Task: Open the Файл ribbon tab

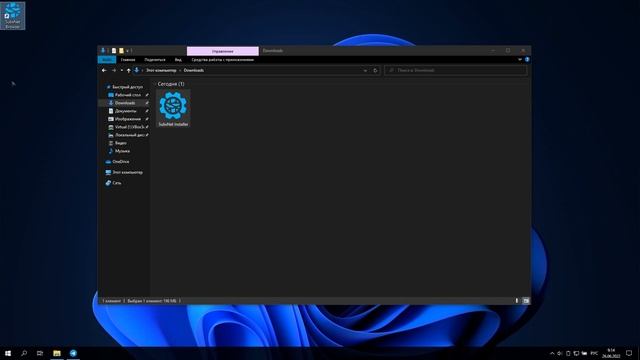Action: click(107, 60)
